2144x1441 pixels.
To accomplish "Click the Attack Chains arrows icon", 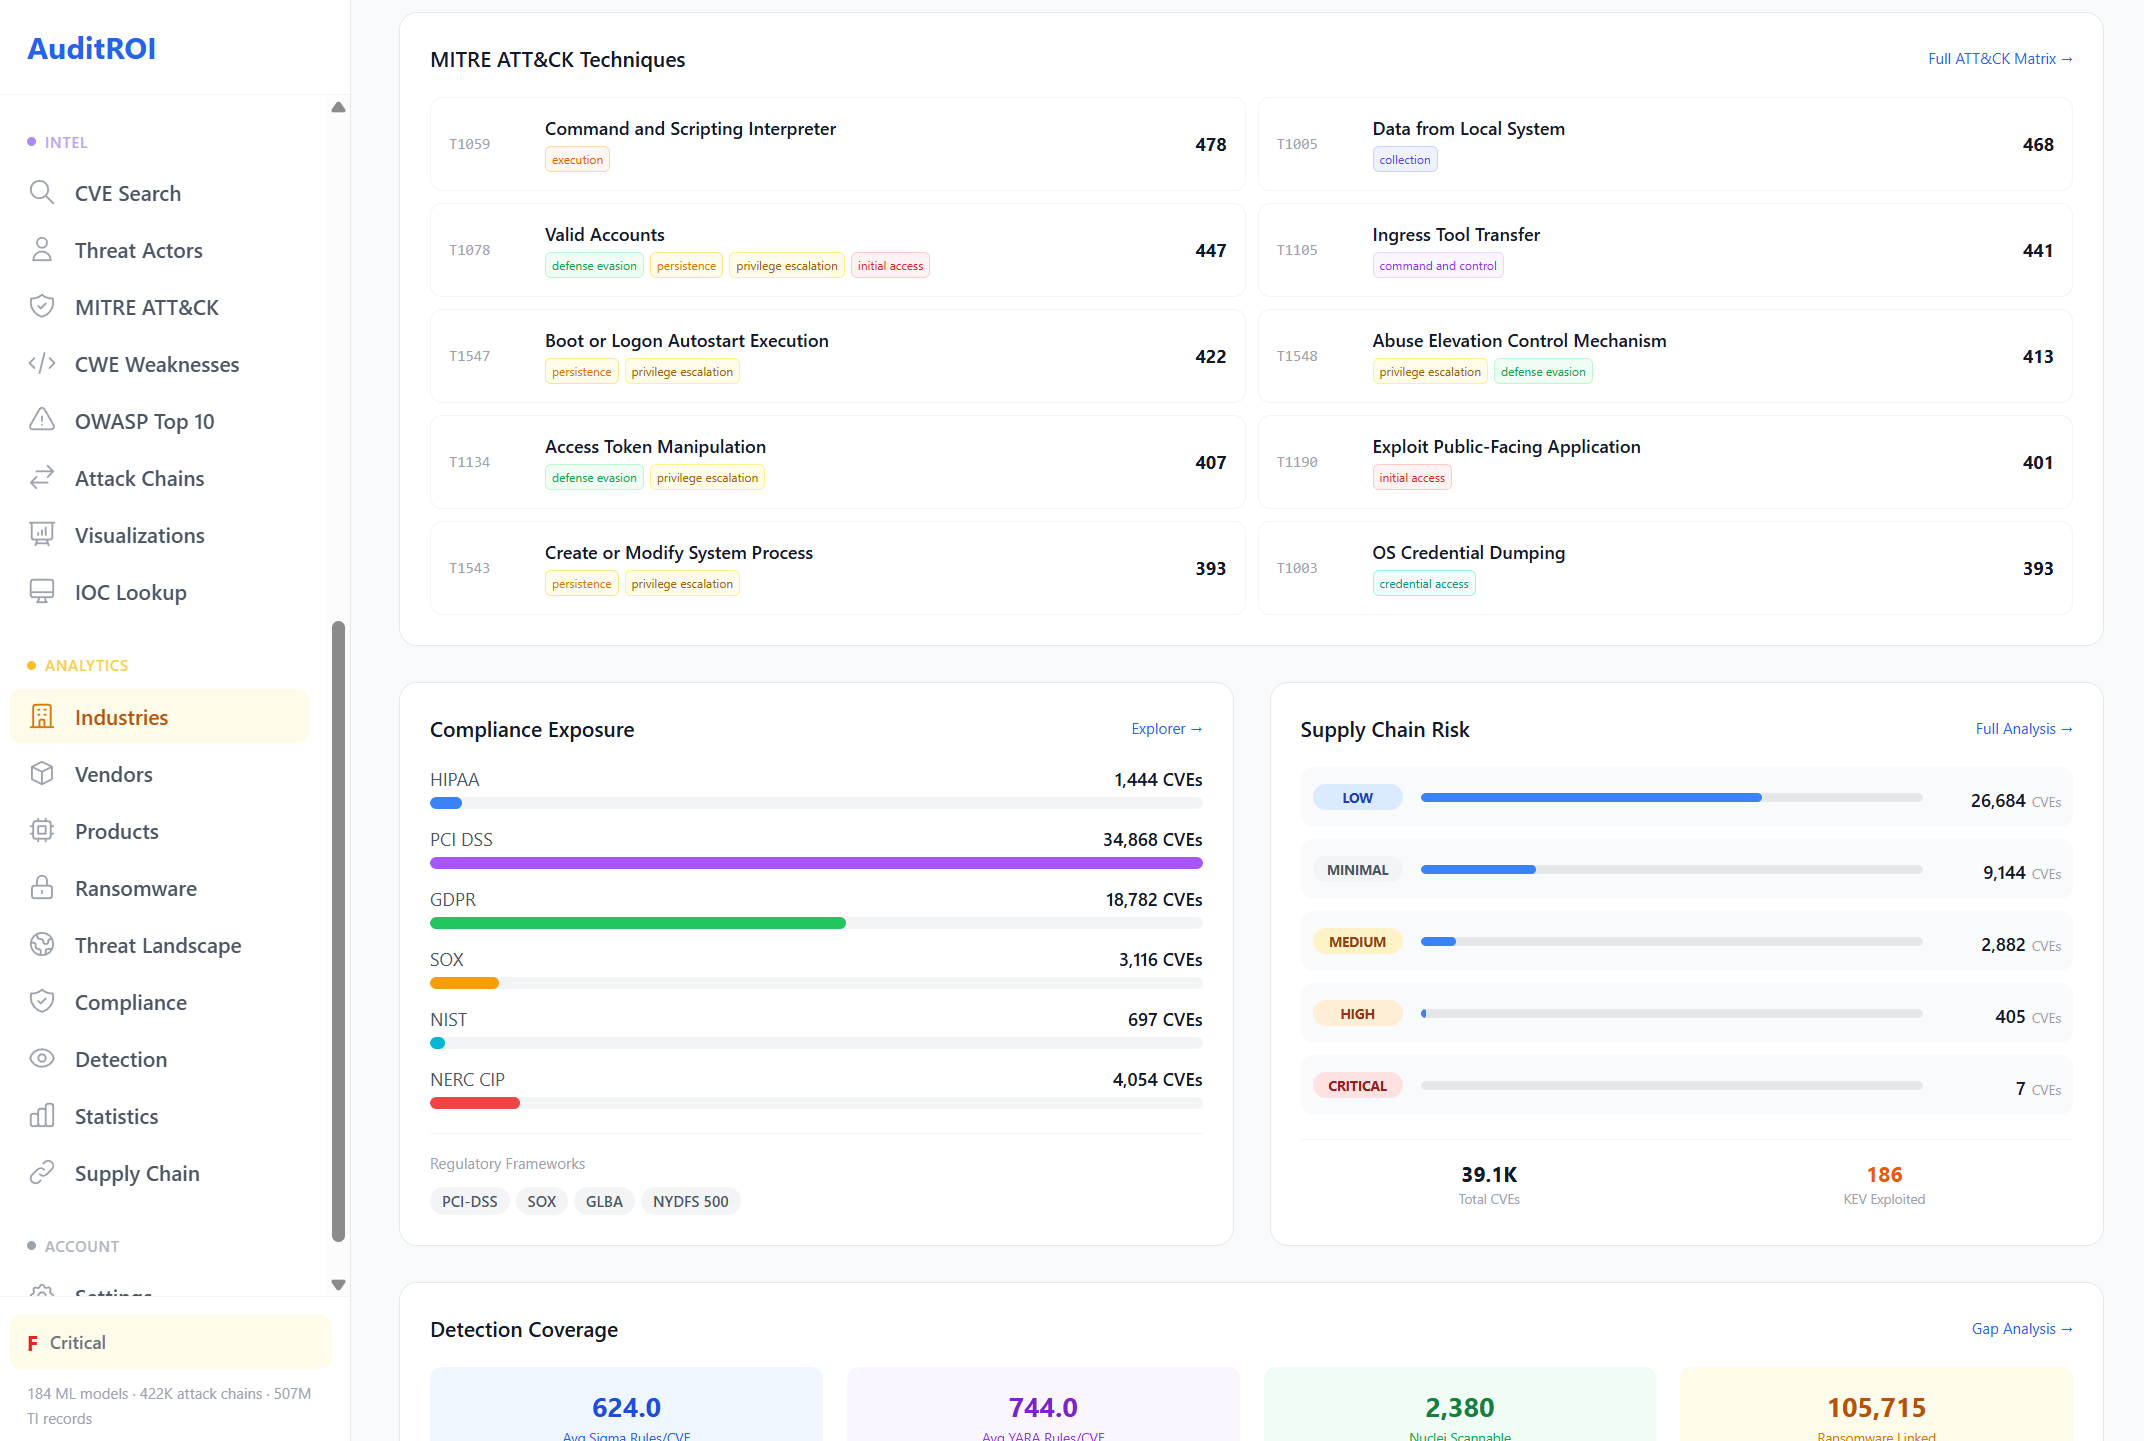I will 41,477.
